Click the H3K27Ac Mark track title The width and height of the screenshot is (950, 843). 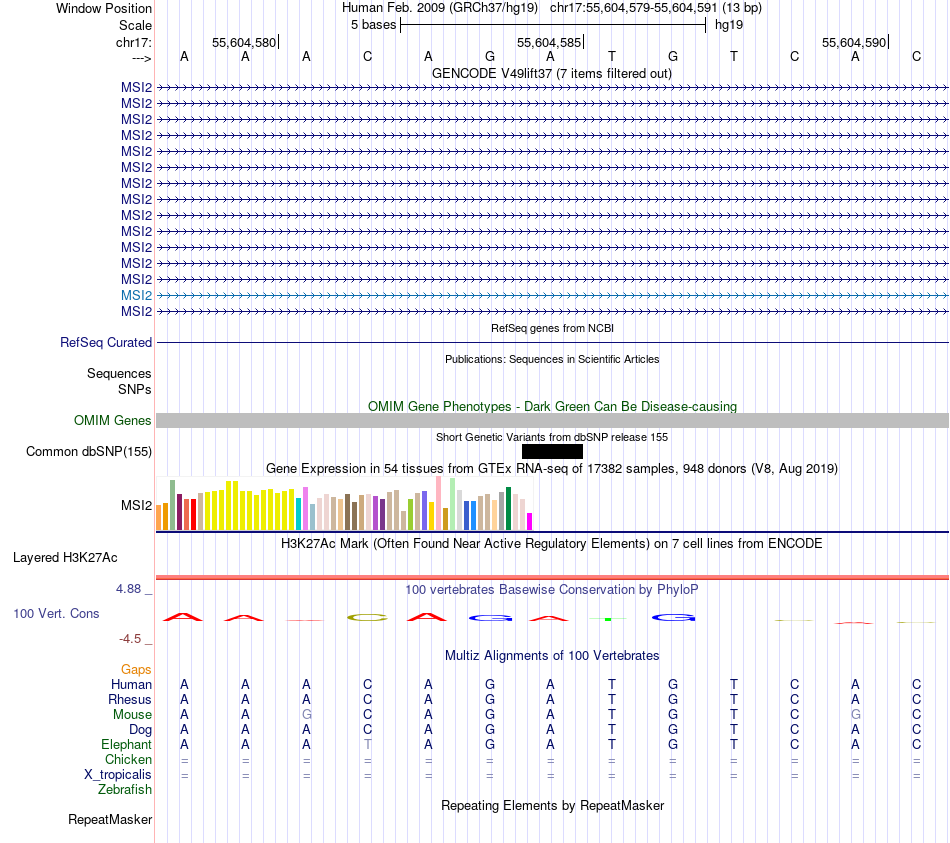tap(552, 543)
